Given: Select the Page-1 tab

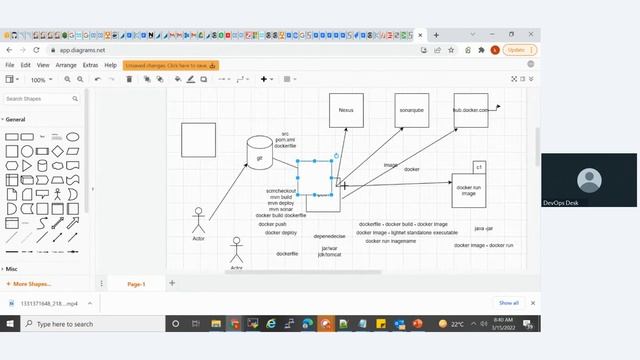Looking at the screenshot, I should (x=136, y=284).
